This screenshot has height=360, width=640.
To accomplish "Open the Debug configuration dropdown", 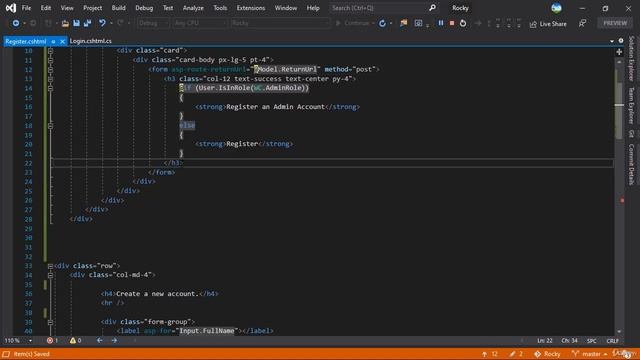I will [x=153, y=23].
